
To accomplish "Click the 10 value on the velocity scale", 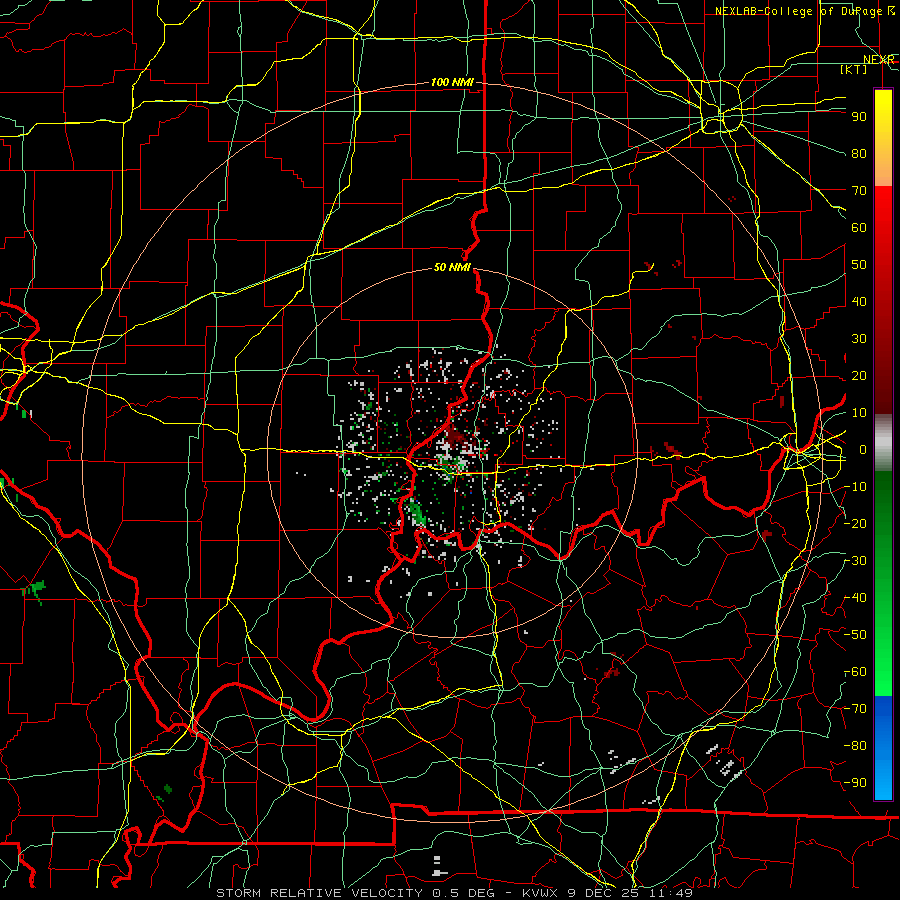I will [x=859, y=413].
